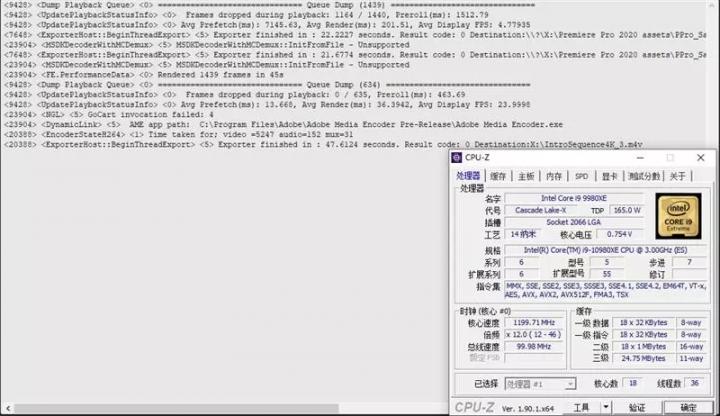
Task: Click log line 'Time taken for: video =5247'
Action: click(179, 135)
